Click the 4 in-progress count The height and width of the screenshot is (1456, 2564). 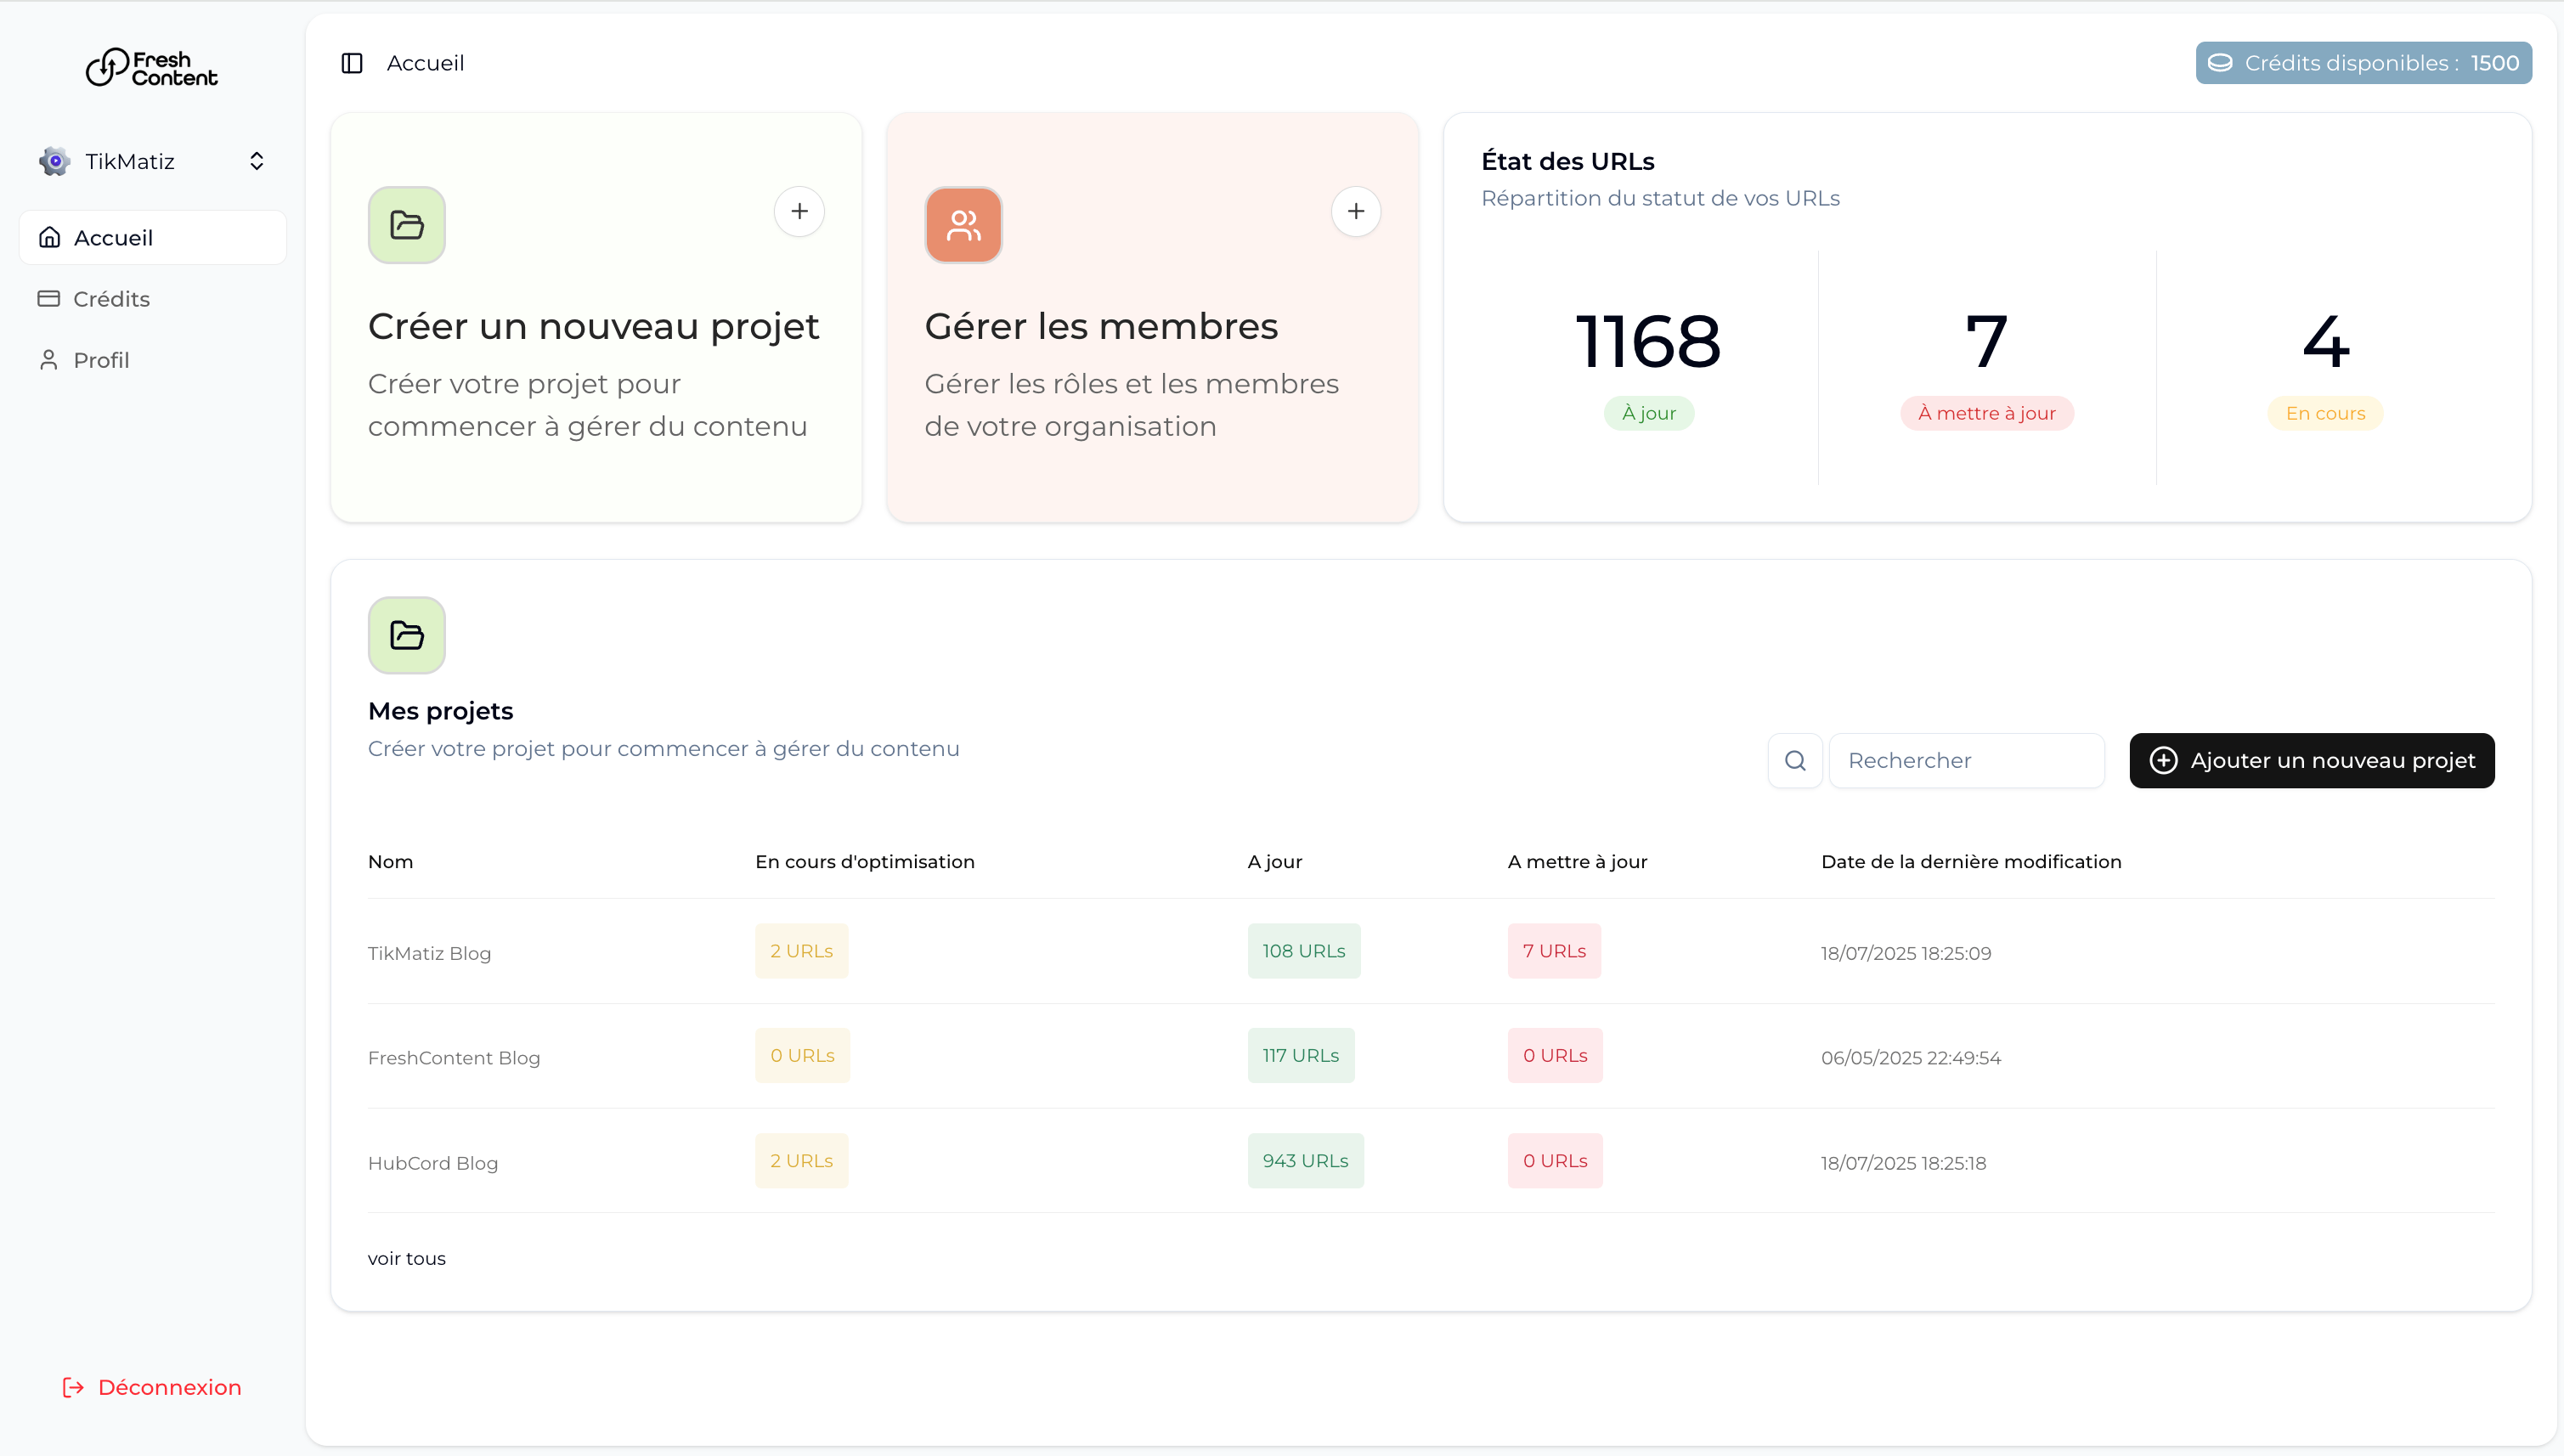(x=2326, y=341)
